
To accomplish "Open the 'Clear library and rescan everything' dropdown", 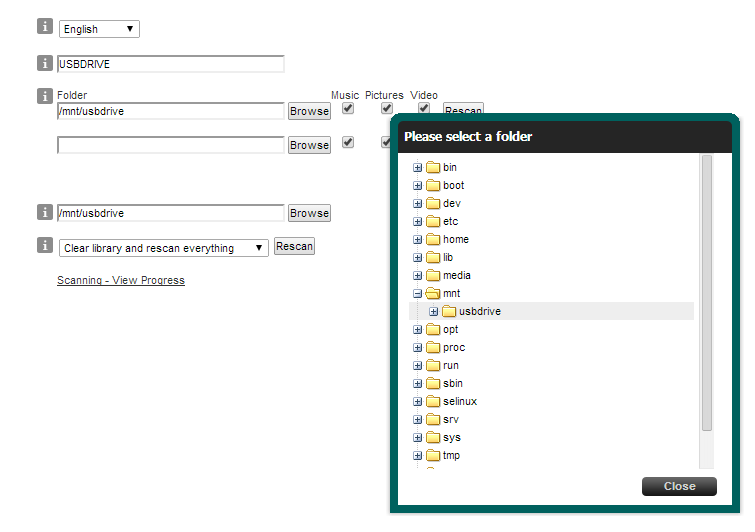I will (163, 248).
